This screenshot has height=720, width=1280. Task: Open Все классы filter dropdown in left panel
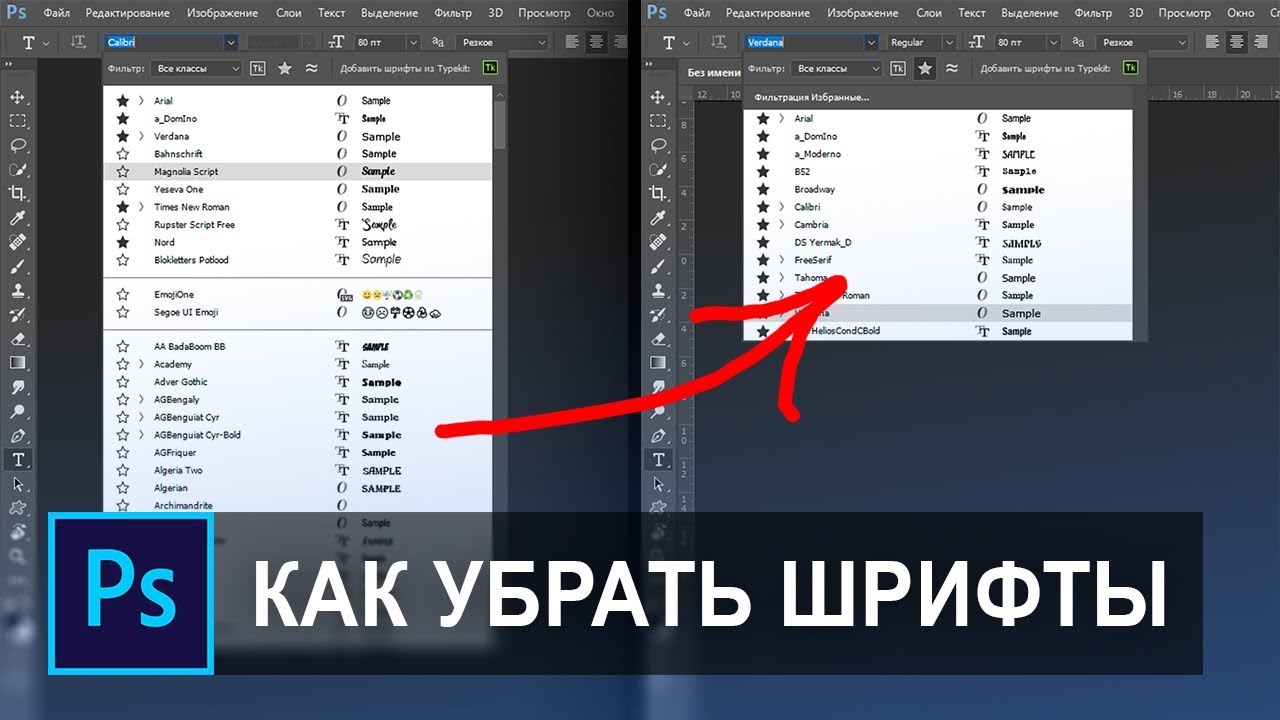tap(196, 68)
